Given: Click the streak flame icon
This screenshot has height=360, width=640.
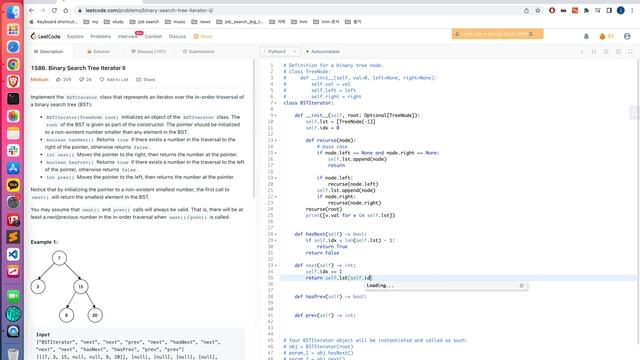Looking at the screenshot, I should [602, 36].
